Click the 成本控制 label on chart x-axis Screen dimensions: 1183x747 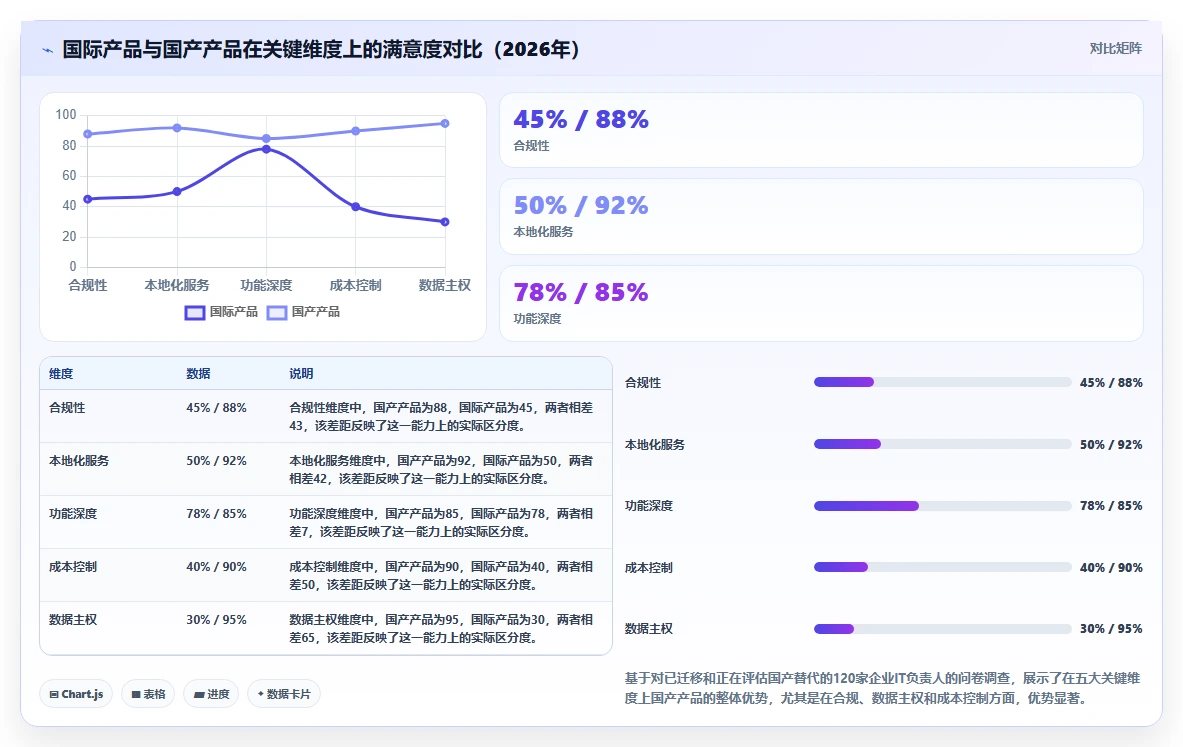(x=355, y=285)
